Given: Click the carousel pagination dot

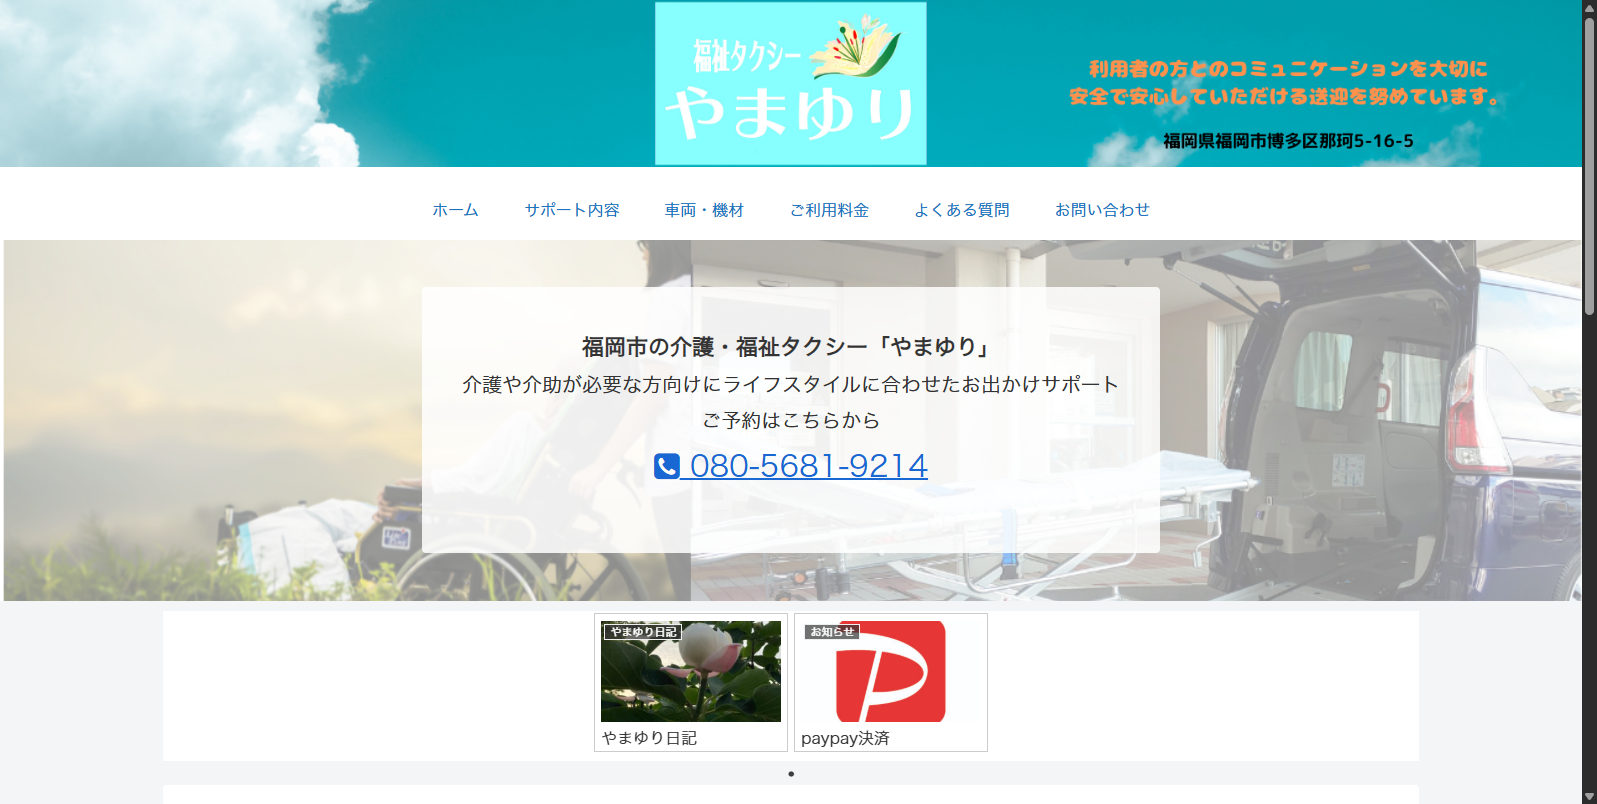Looking at the screenshot, I should pyautogui.click(x=791, y=774).
